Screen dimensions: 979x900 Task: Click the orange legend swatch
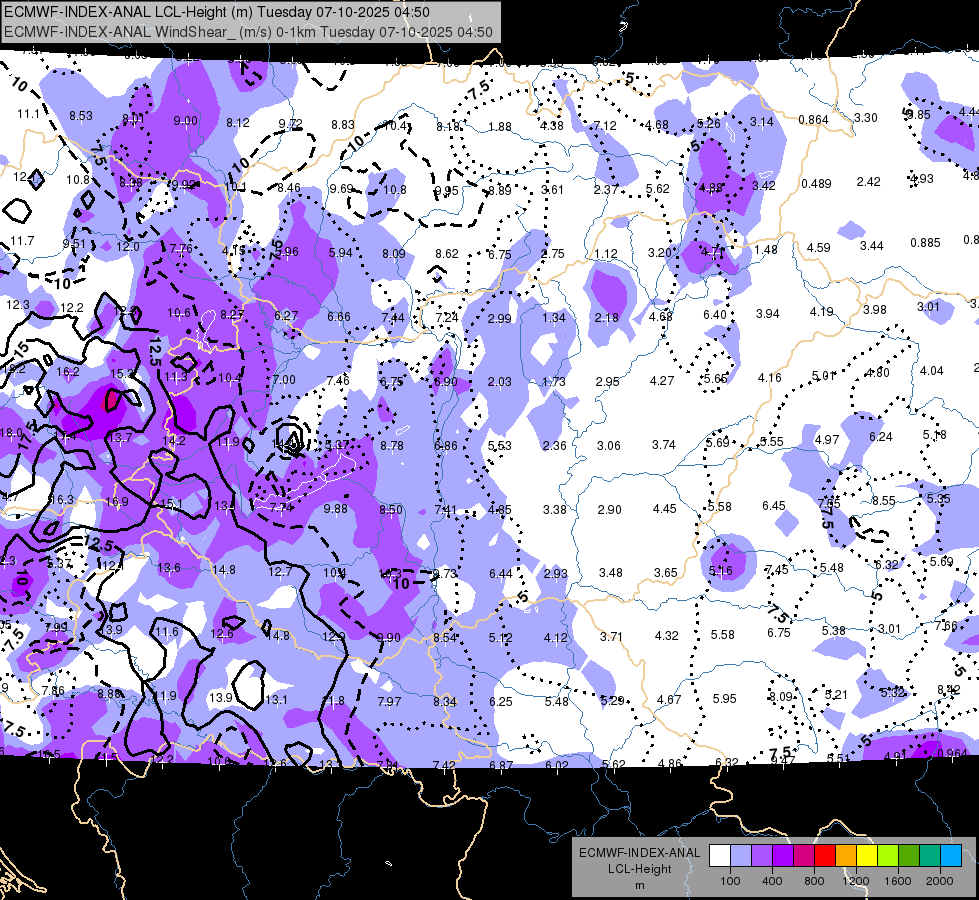[846, 856]
